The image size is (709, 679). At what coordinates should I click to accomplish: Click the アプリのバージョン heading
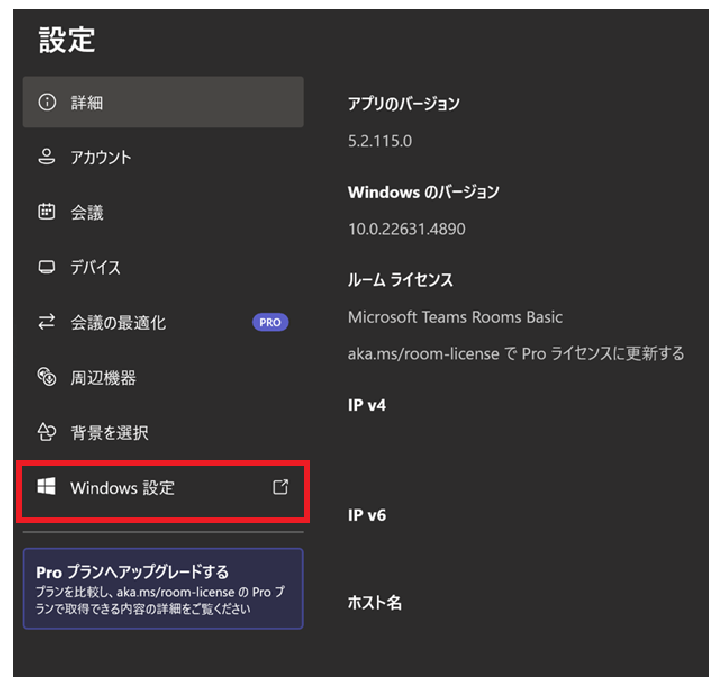tap(404, 104)
